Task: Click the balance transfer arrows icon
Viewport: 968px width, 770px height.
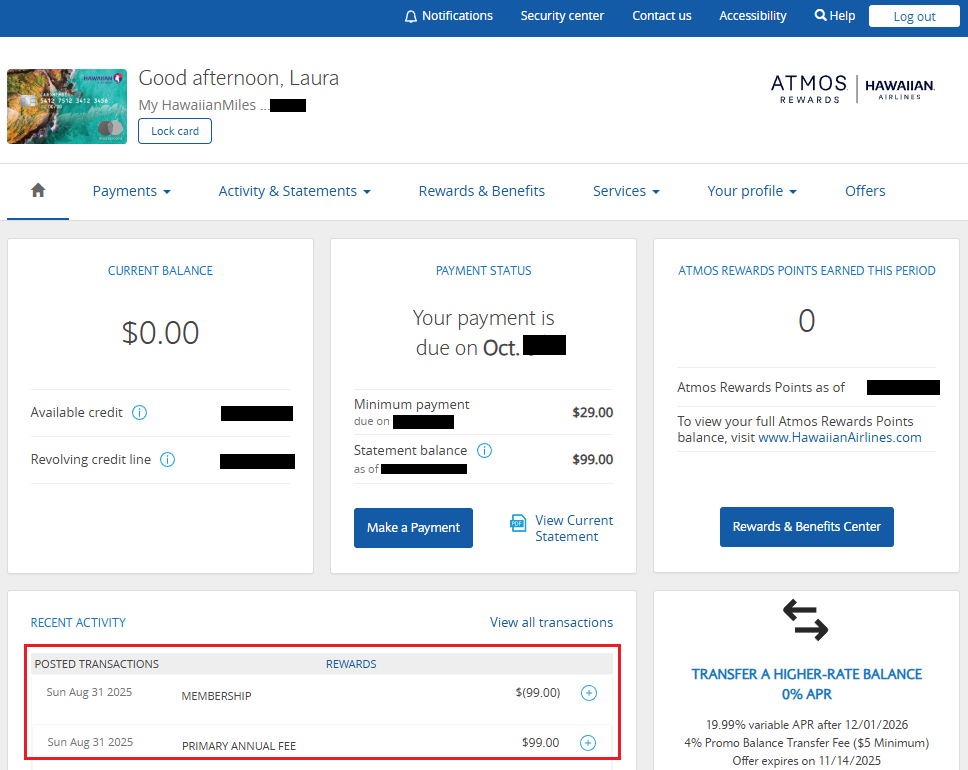Action: coord(805,620)
